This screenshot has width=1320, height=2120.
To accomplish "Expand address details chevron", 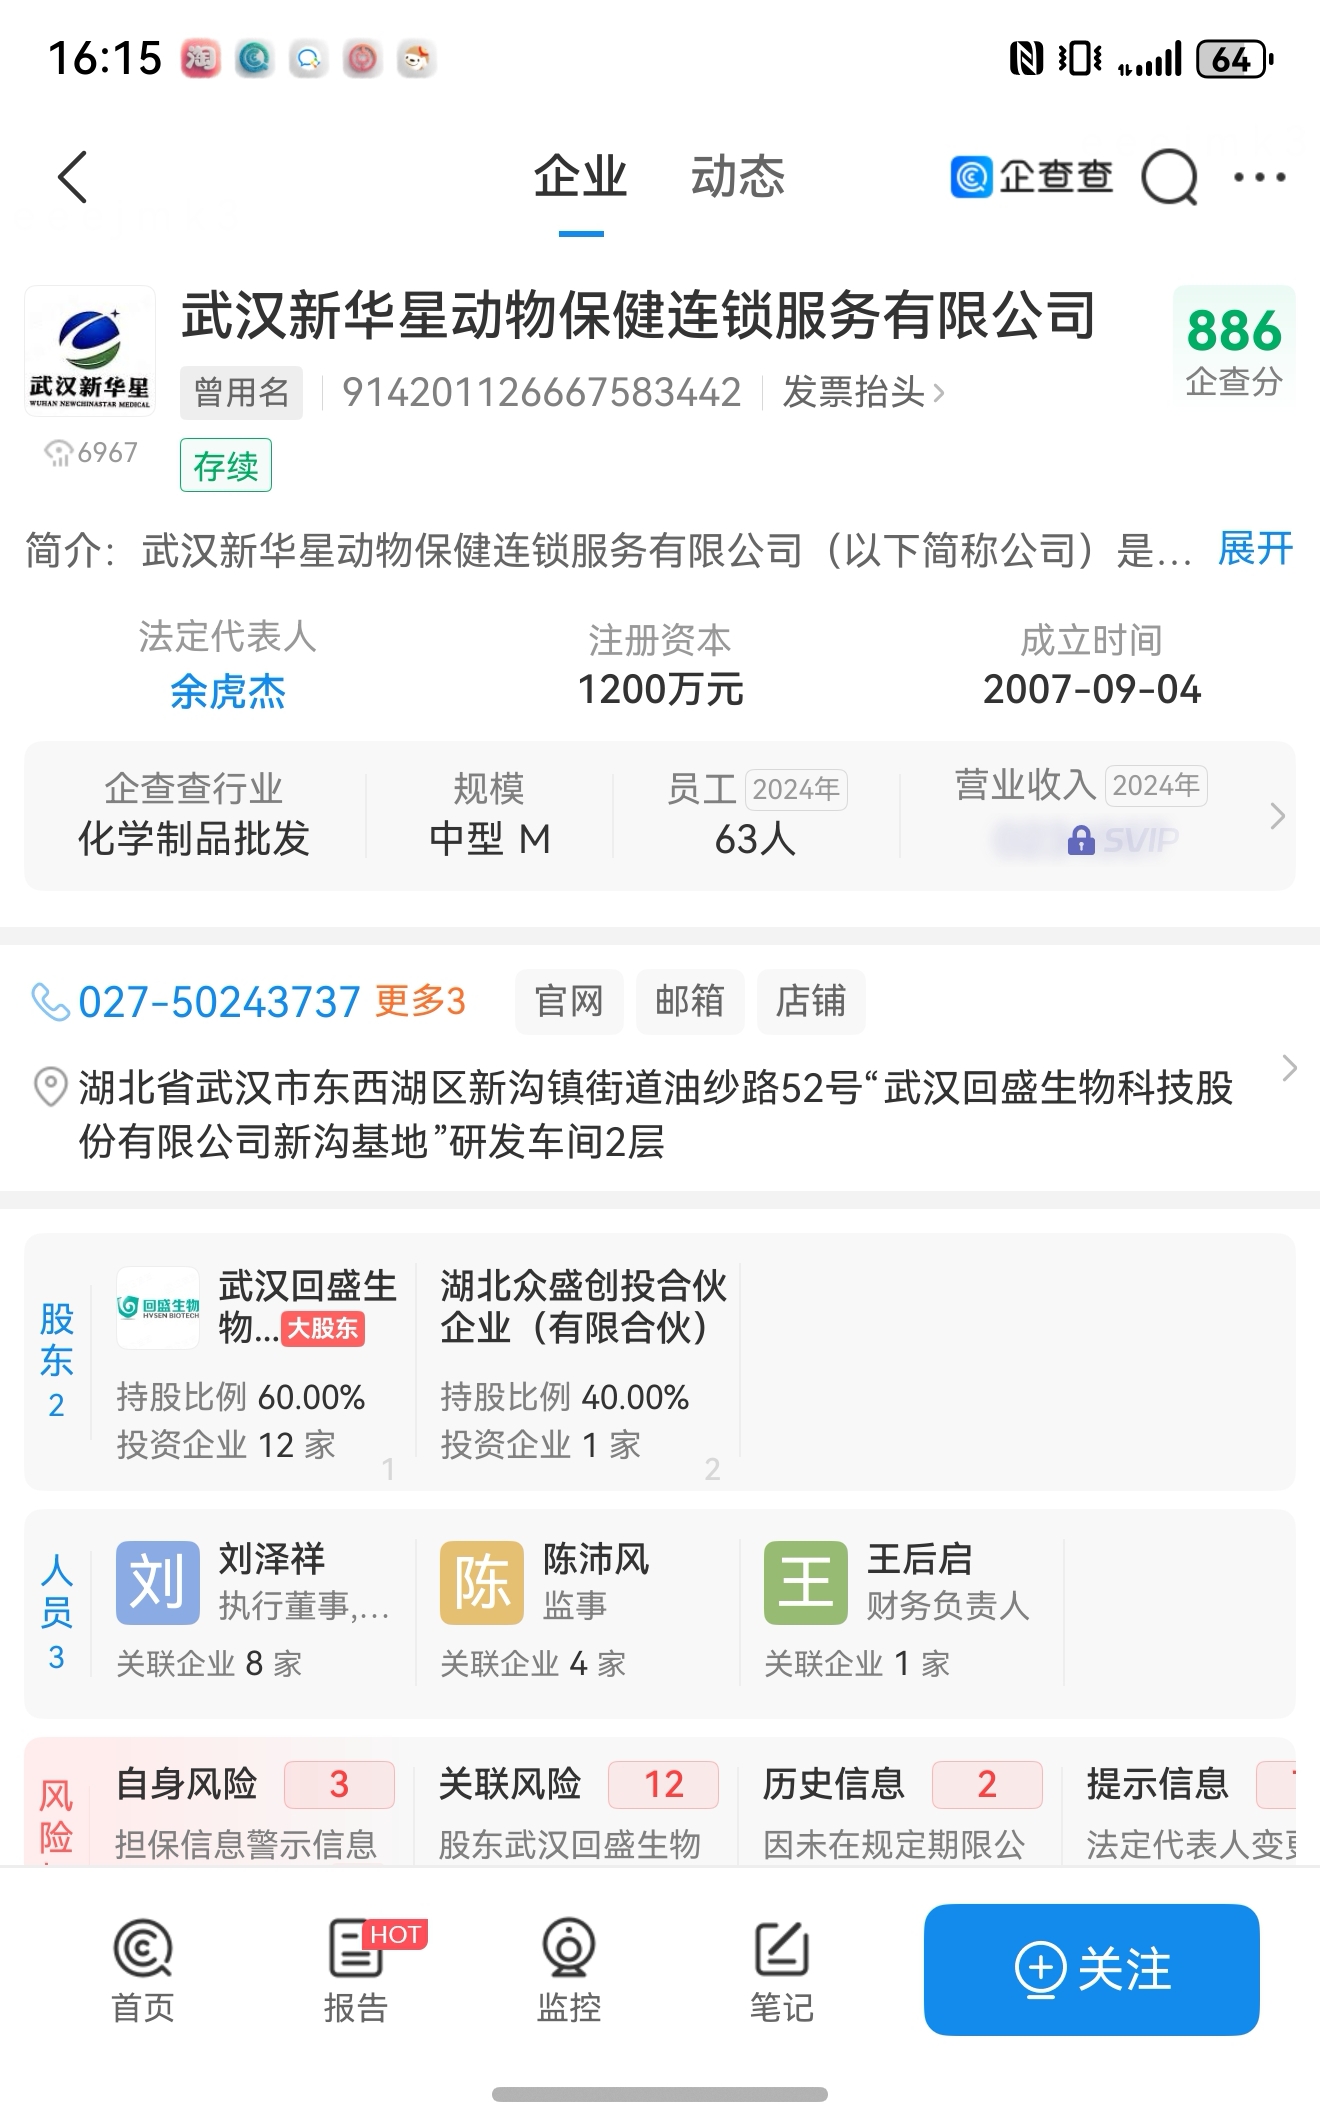I will 1289,1068.
